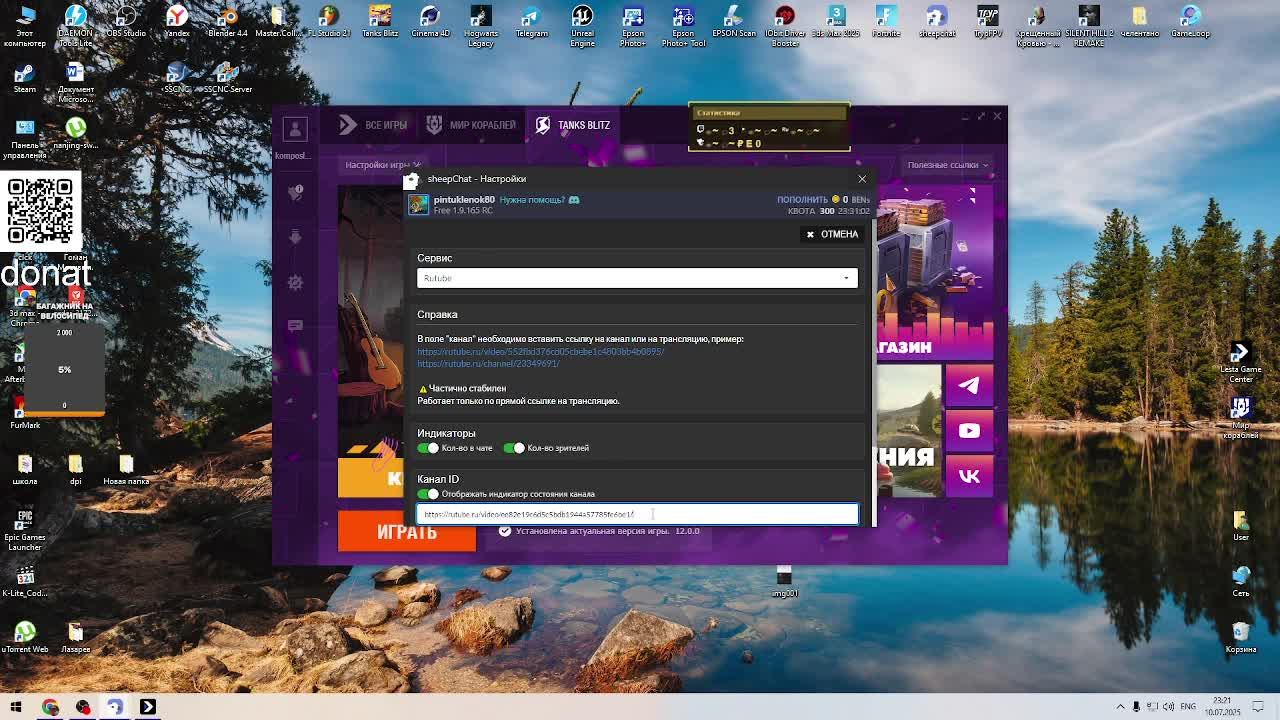Image resolution: width=1280 pixels, height=720 pixels.
Task: Open the 3ds Max 2025 desktop shortcut
Action: click(x=836, y=22)
